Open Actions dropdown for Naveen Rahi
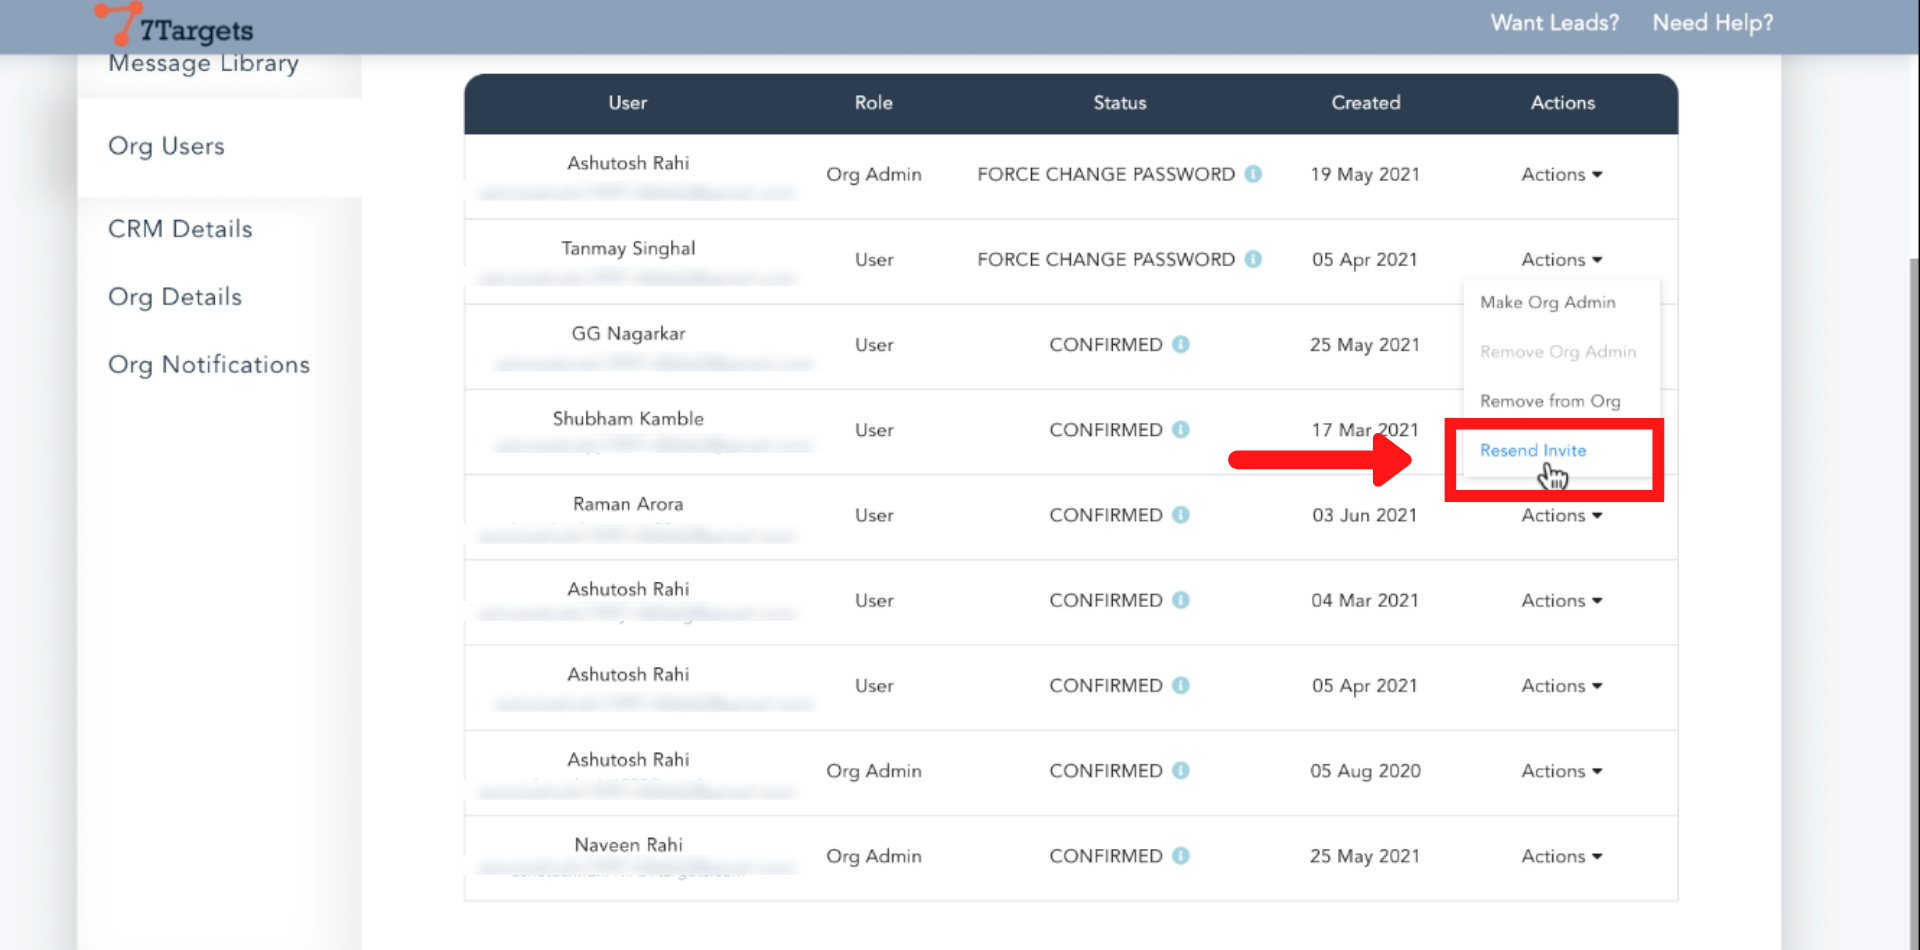1920x950 pixels. (1561, 856)
